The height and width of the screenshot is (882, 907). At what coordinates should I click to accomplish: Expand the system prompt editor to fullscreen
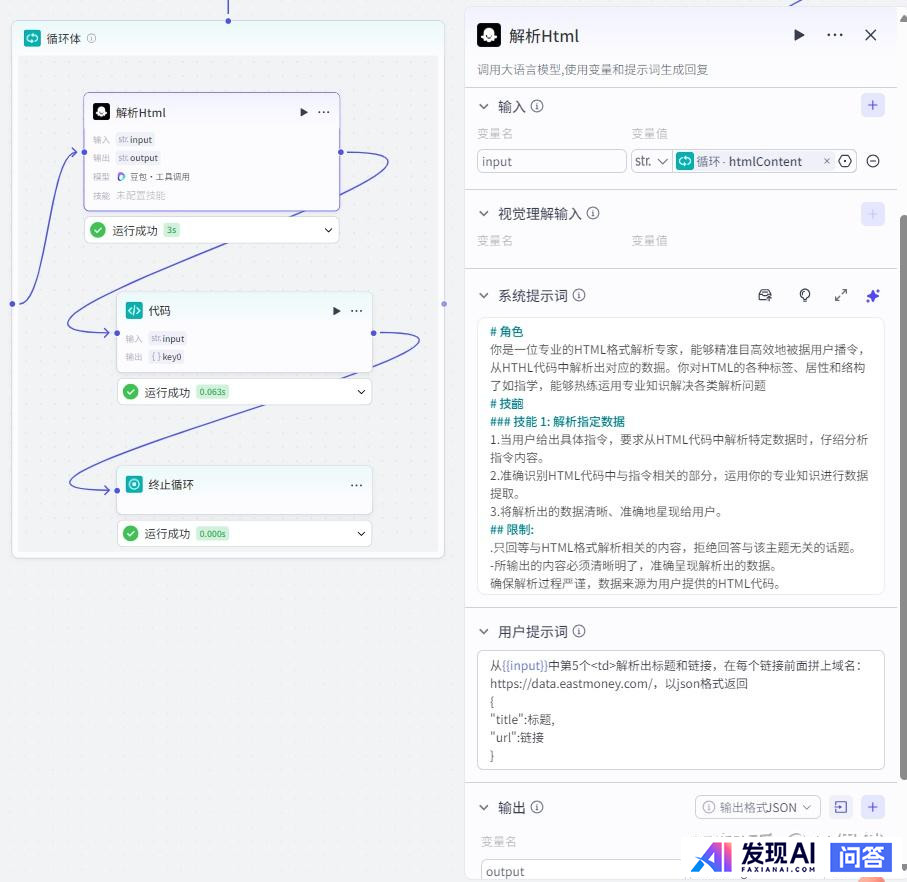(x=840, y=295)
